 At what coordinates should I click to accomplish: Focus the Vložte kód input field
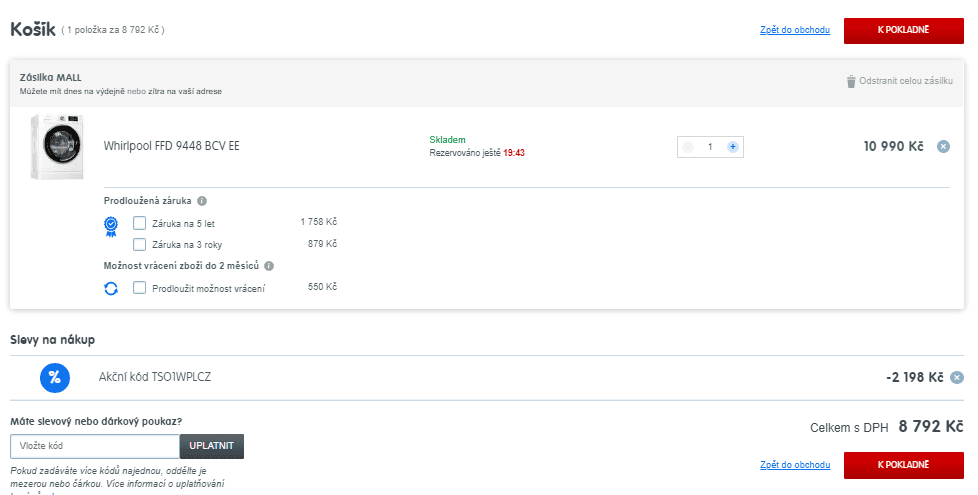pyautogui.click(x=95, y=446)
